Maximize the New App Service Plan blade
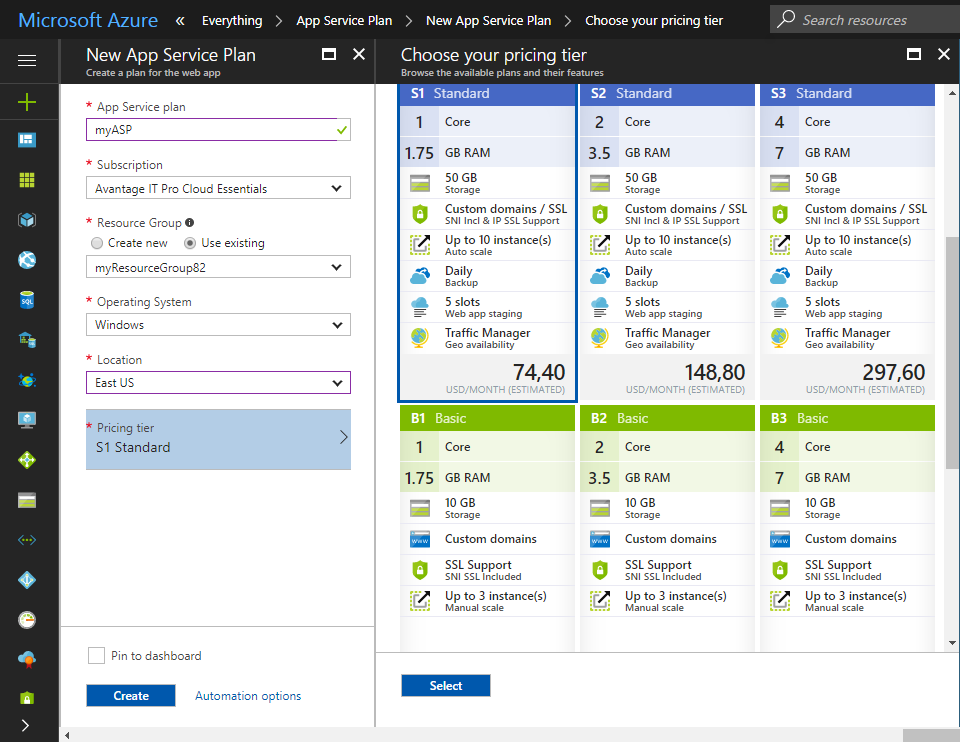This screenshot has height=742, width=960. [x=329, y=54]
